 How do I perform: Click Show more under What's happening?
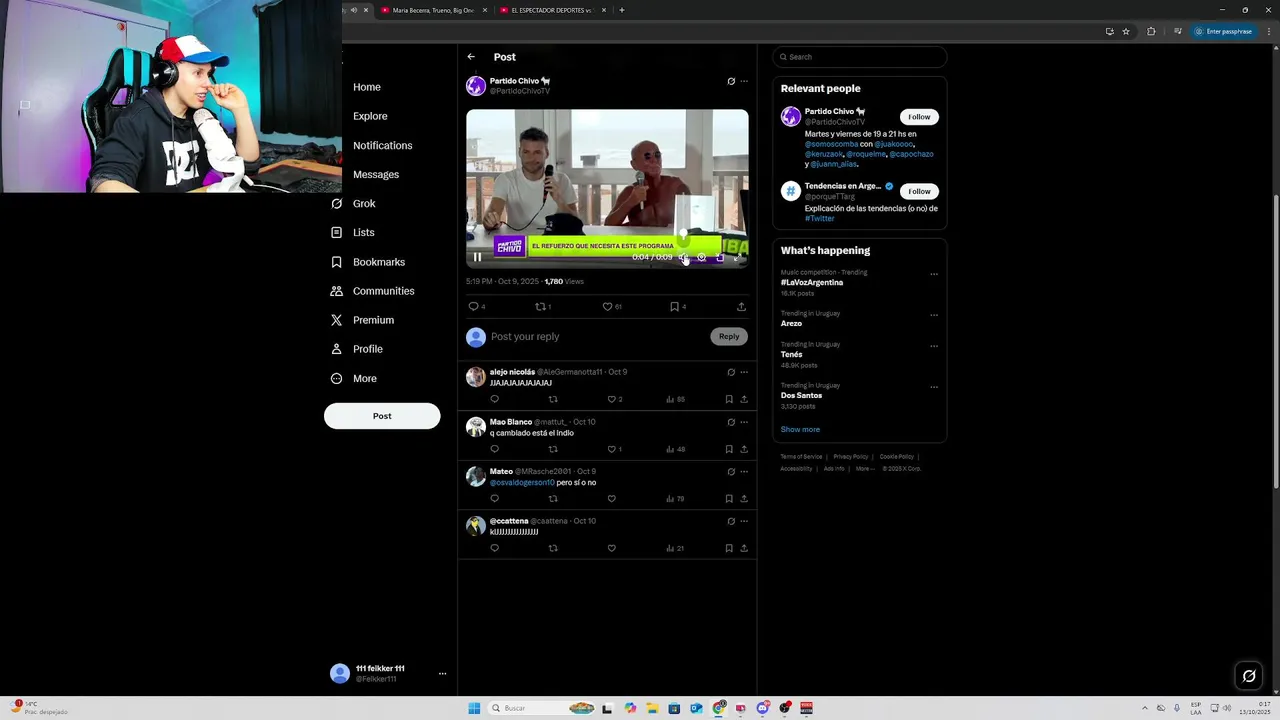pyautogui.click(x=800, y=430)
